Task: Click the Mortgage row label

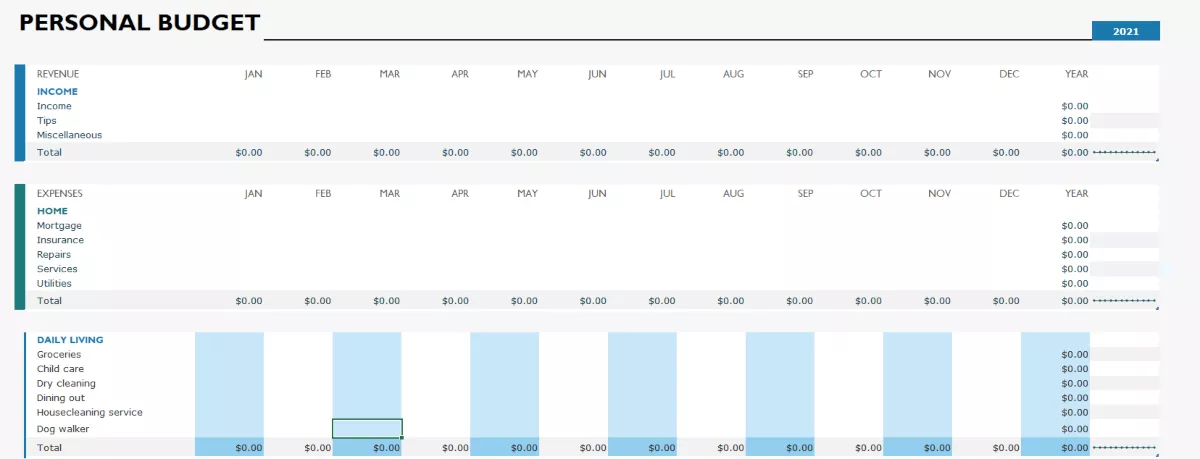Action: coord(59,226)
